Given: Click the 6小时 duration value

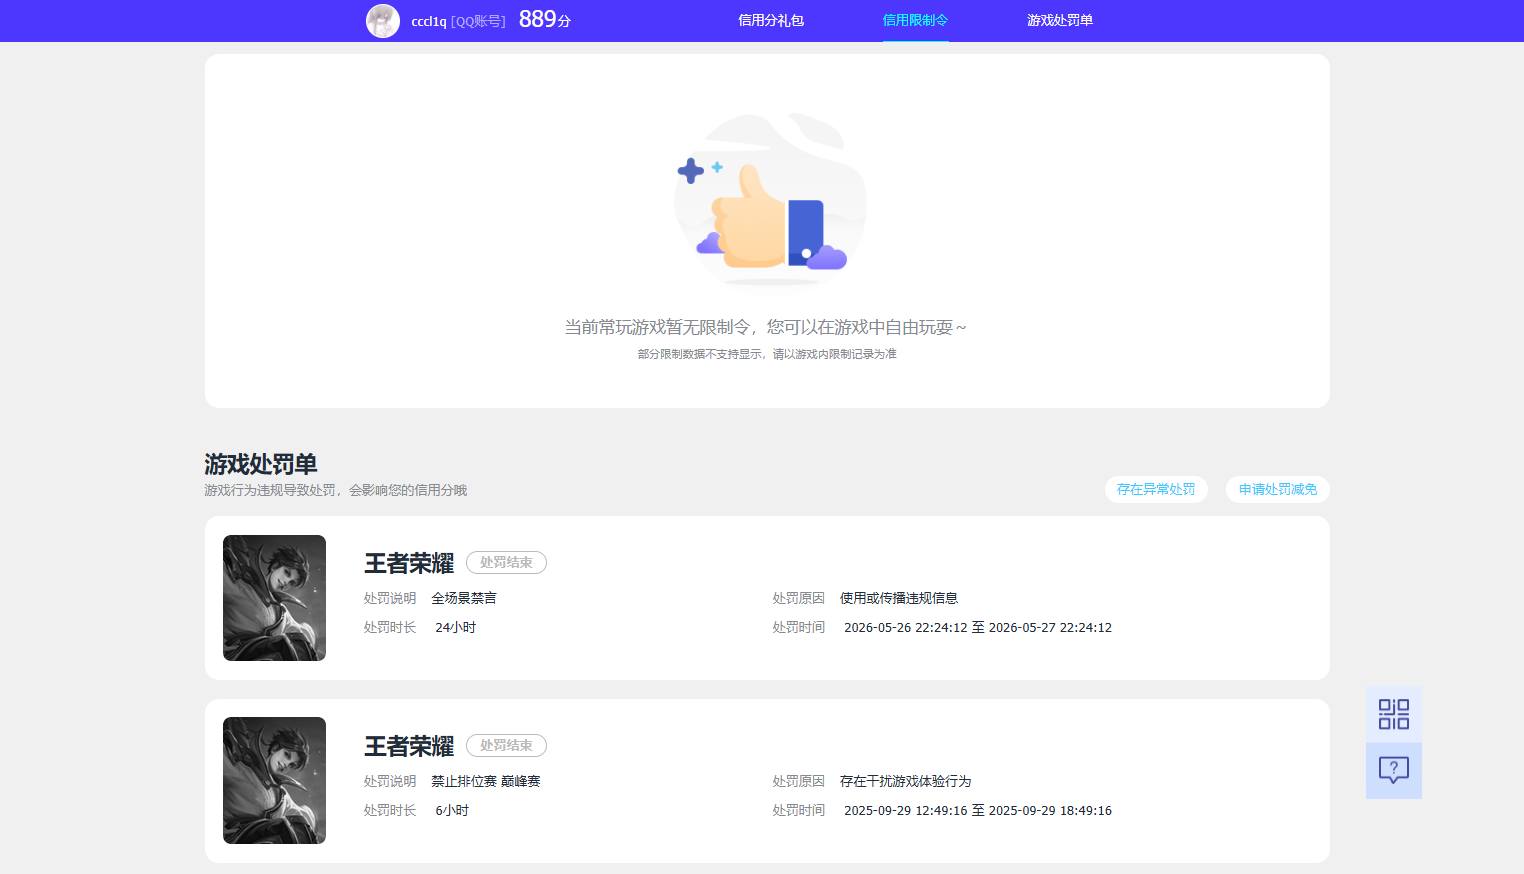Looking at the screenshot, I should [452, 810].
